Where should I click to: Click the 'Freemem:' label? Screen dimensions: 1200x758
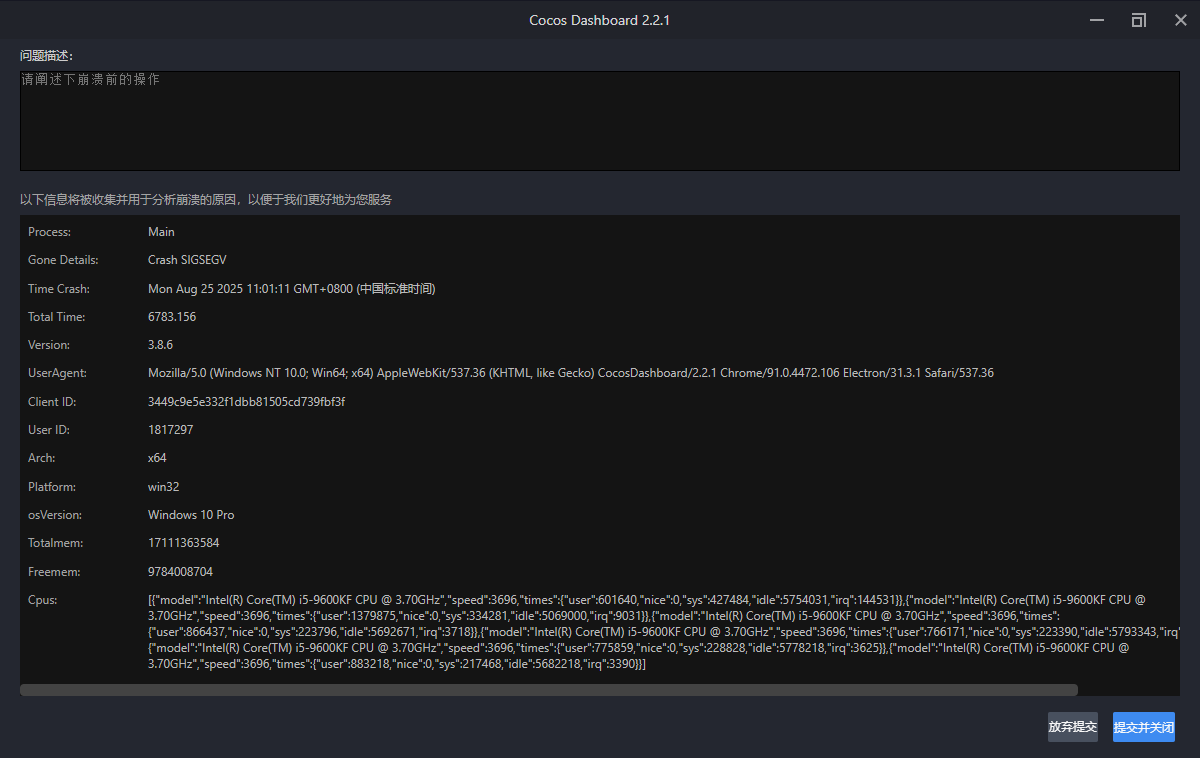click(54, 572)
